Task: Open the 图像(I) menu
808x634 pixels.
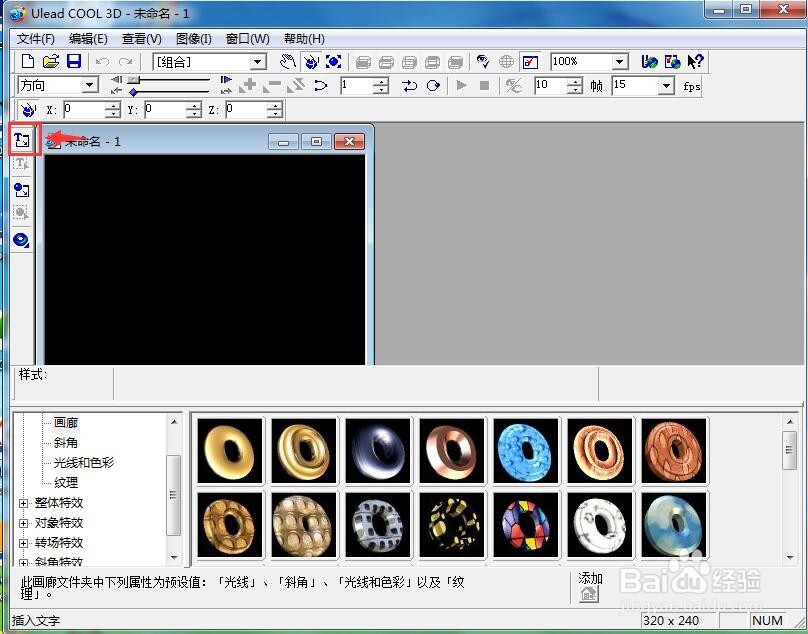Action: click(194, 39)
